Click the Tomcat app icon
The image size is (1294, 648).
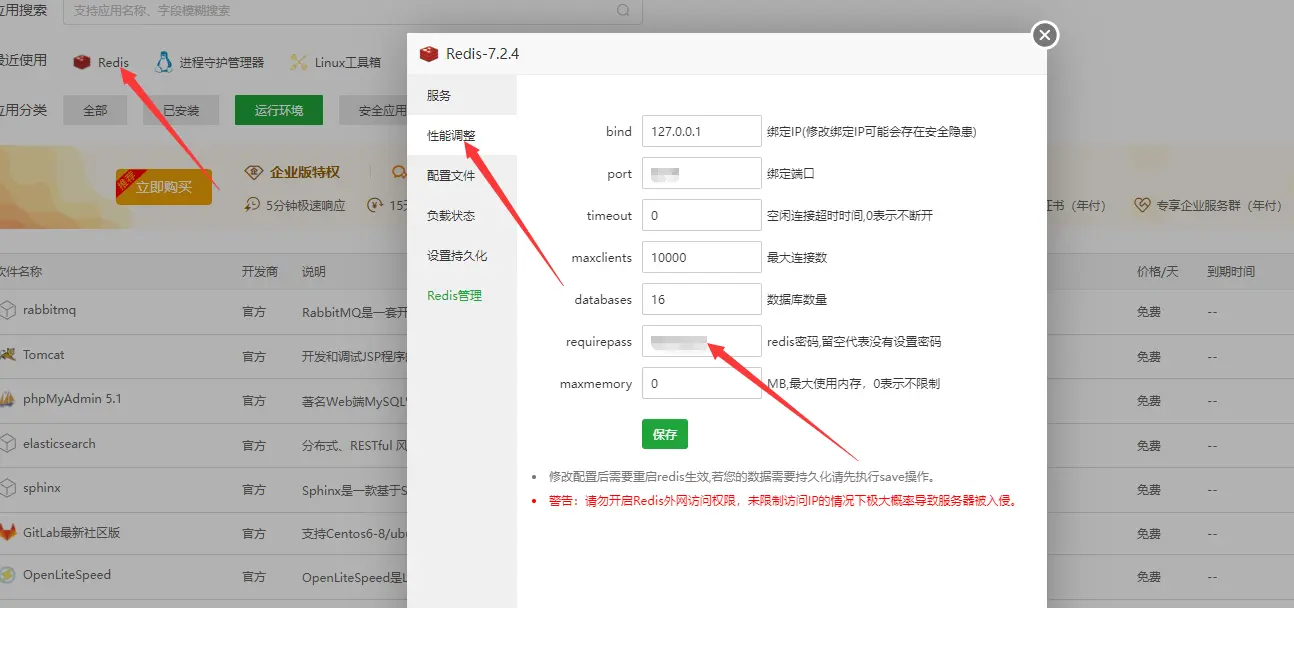(8, 355)
